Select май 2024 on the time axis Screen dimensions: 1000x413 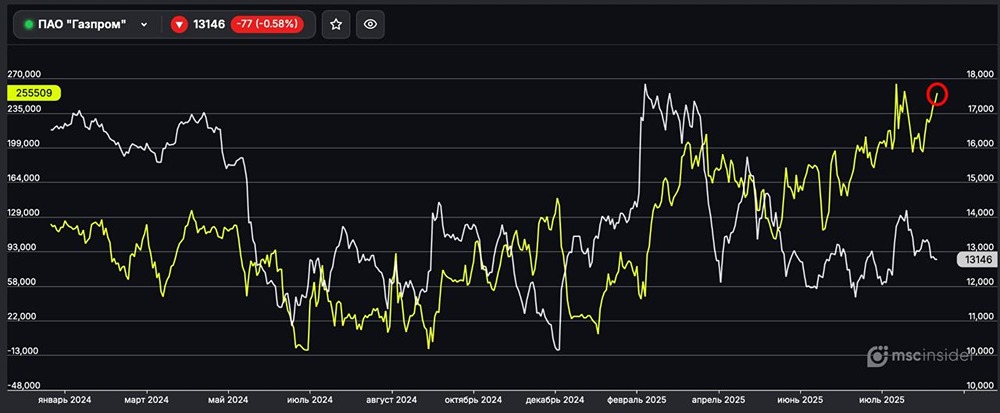tap(228, 400)
